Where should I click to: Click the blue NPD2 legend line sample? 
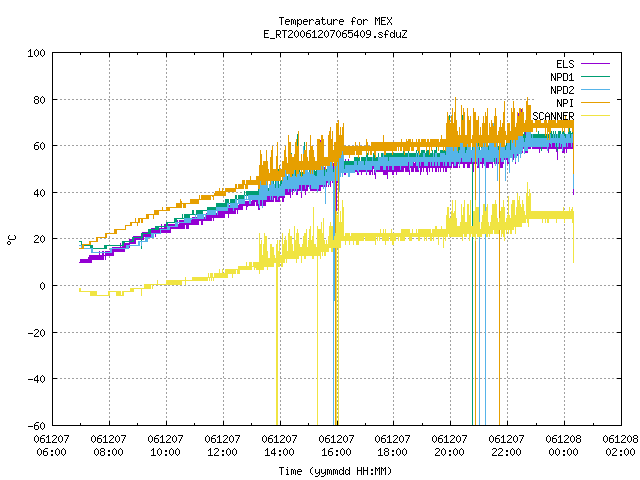click(x=595, y=90)
